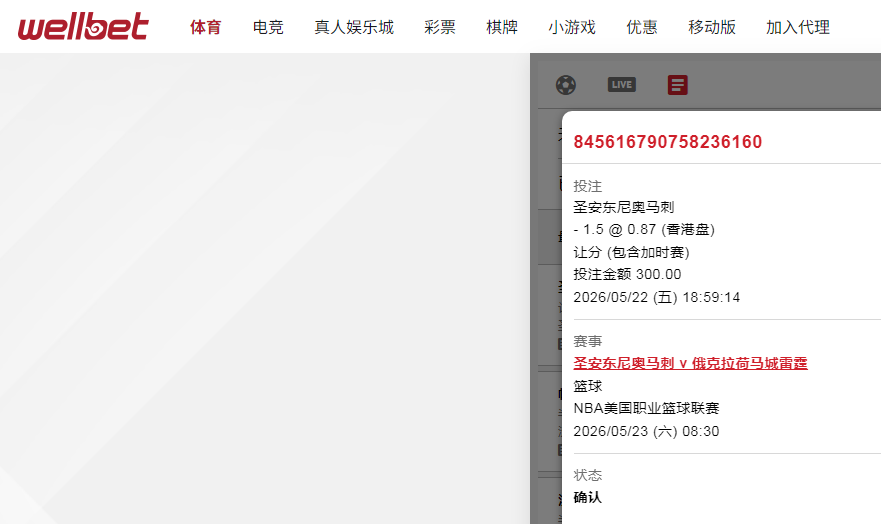Open the 彩票 menu item

pos(439,27)
